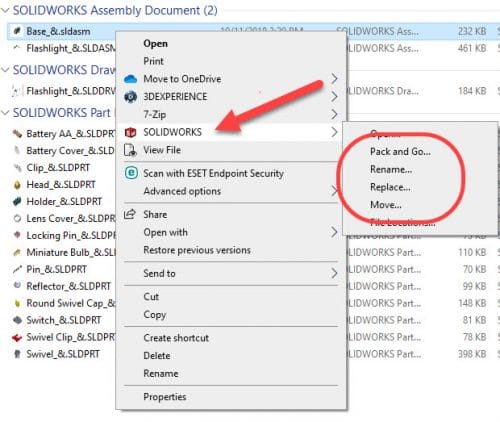500x422 pixels.
Task: Collapse the SOLIDWORKS Assembly Document group
Action: click(5, 10)
